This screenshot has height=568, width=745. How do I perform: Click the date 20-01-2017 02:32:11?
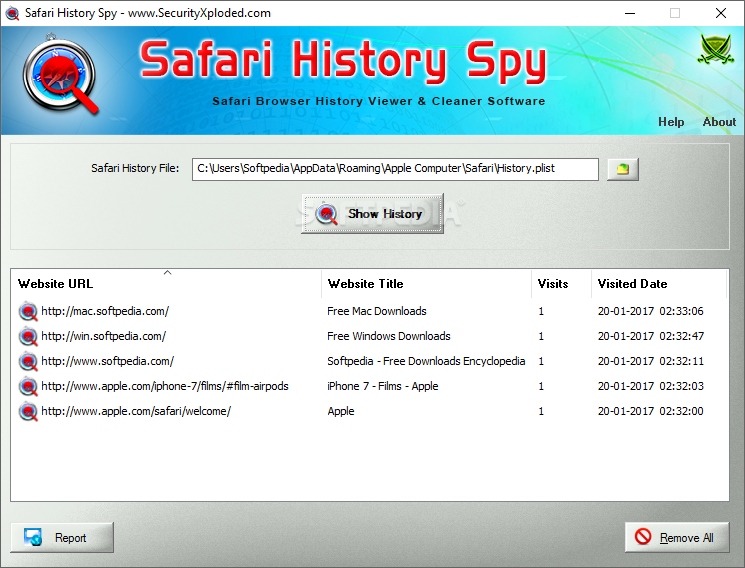pos(650,361)
